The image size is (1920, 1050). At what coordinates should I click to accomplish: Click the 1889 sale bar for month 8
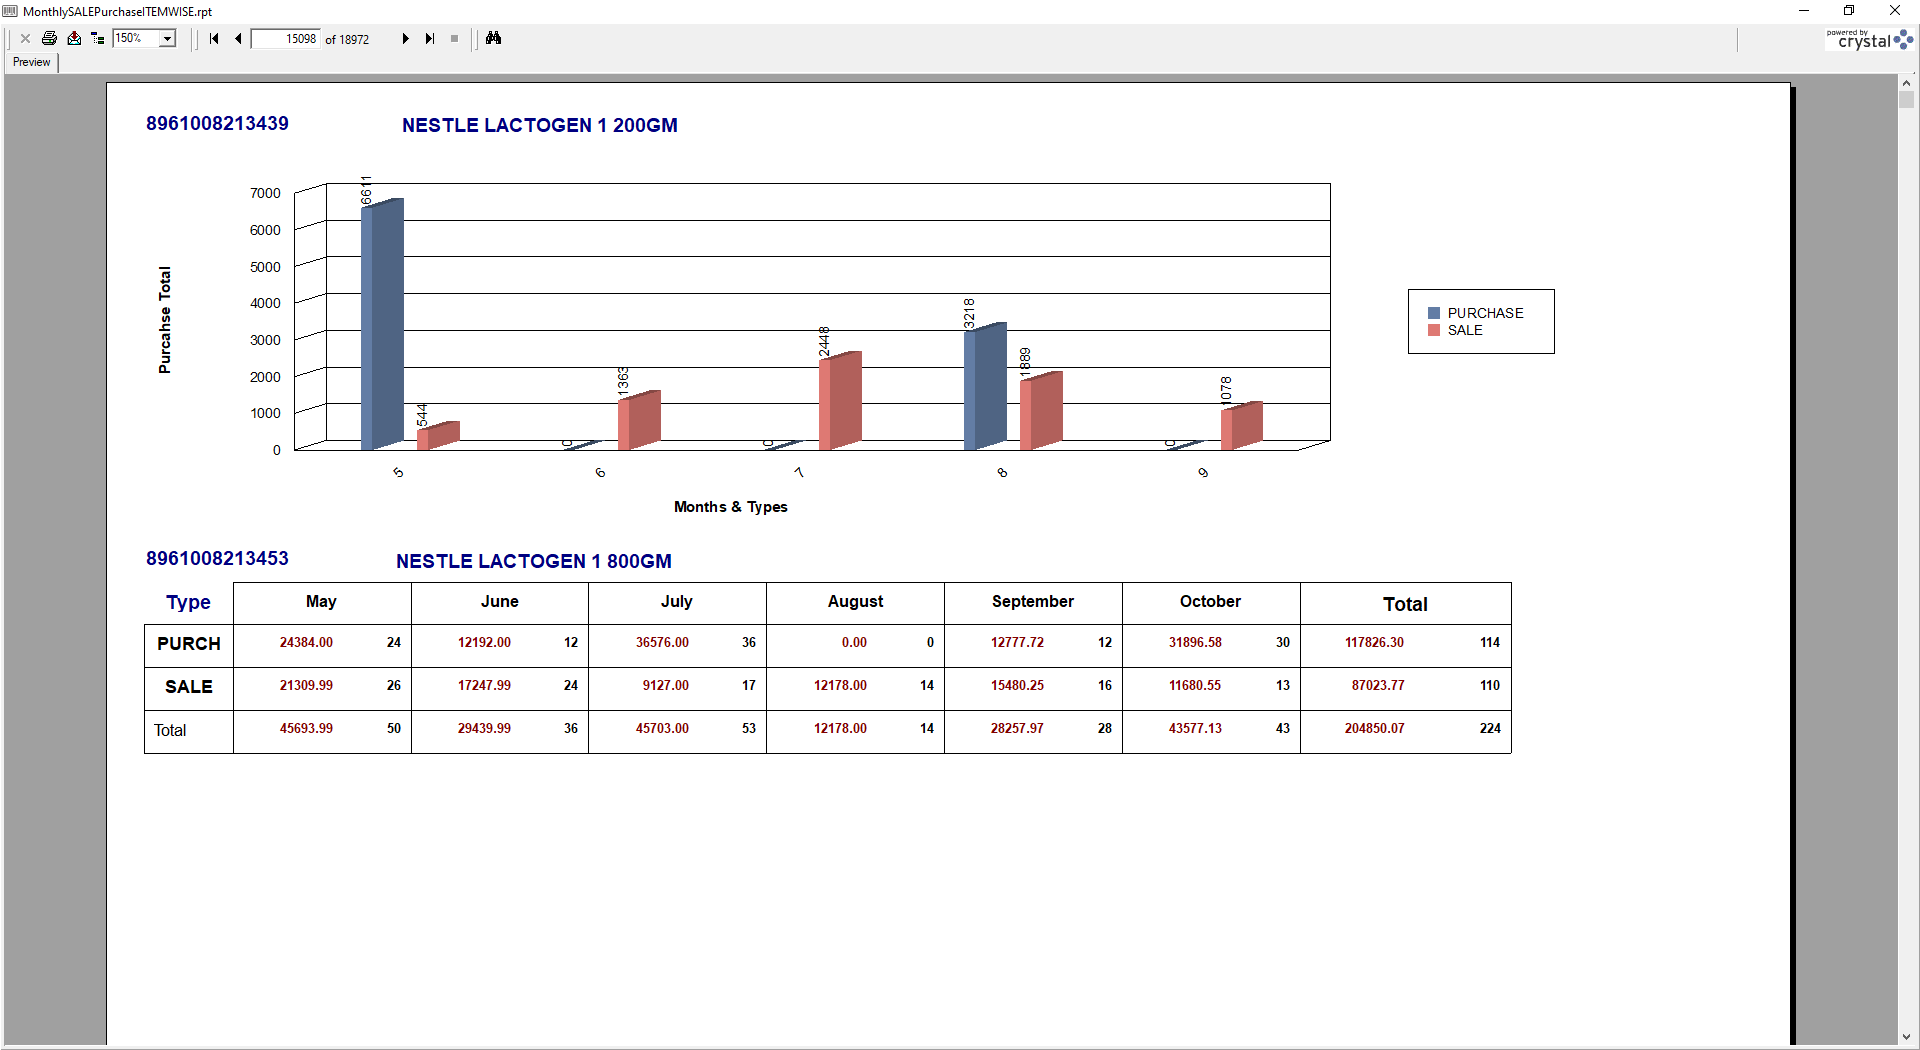[x=1041, y=411]
